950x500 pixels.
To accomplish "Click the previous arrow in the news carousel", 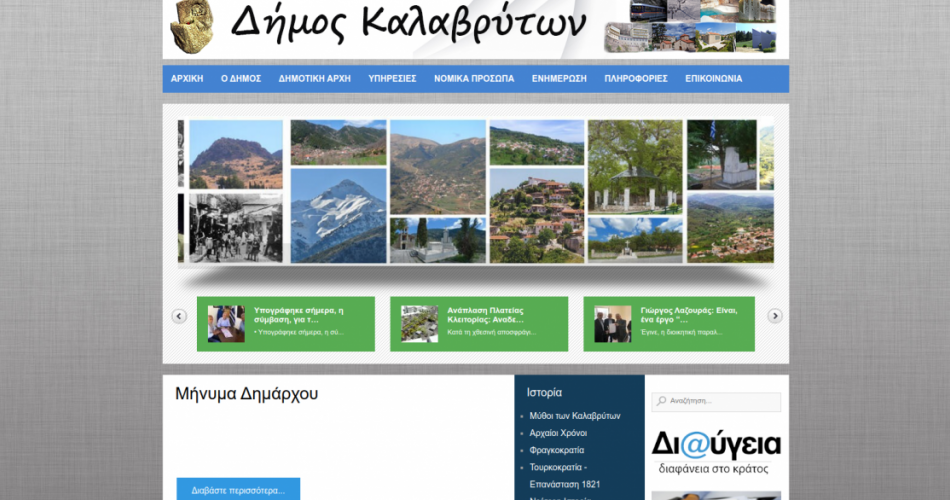I will (179, 316).
